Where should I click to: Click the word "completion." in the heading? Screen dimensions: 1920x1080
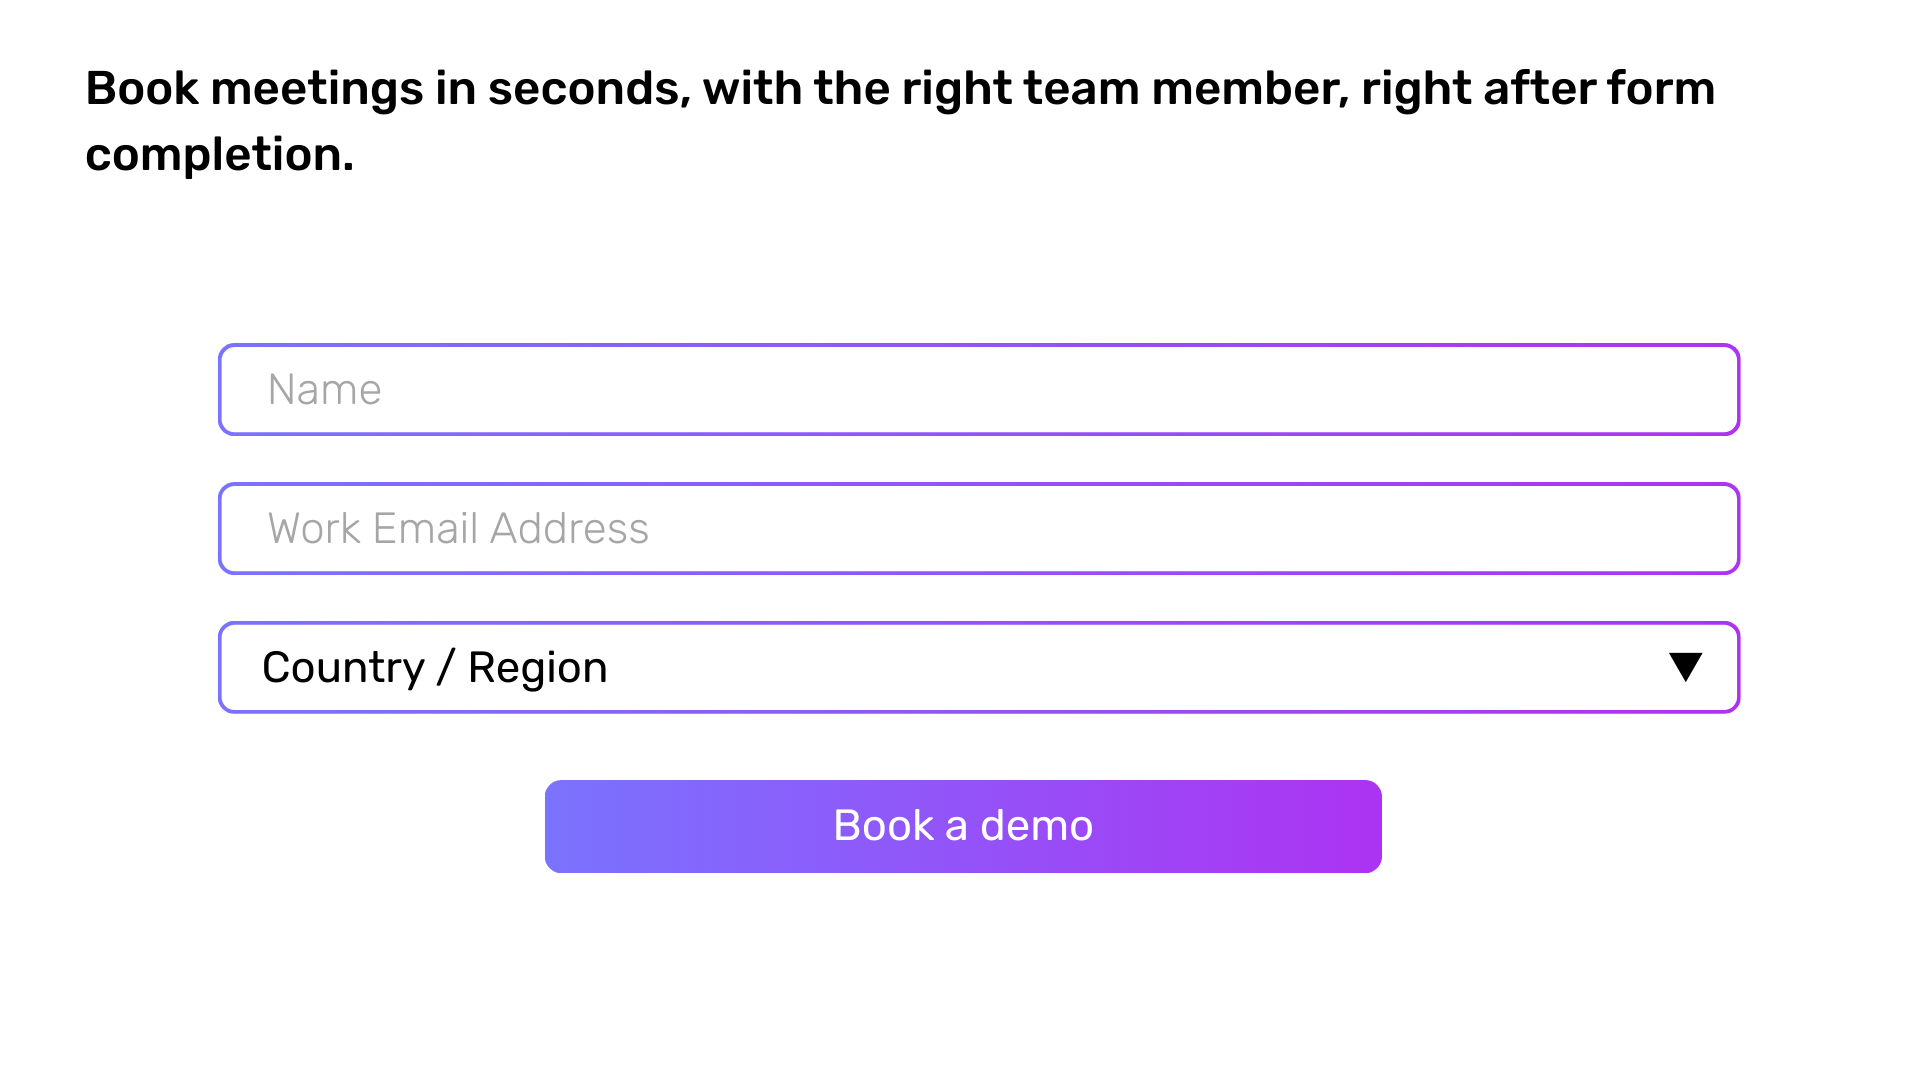[220, 154]
